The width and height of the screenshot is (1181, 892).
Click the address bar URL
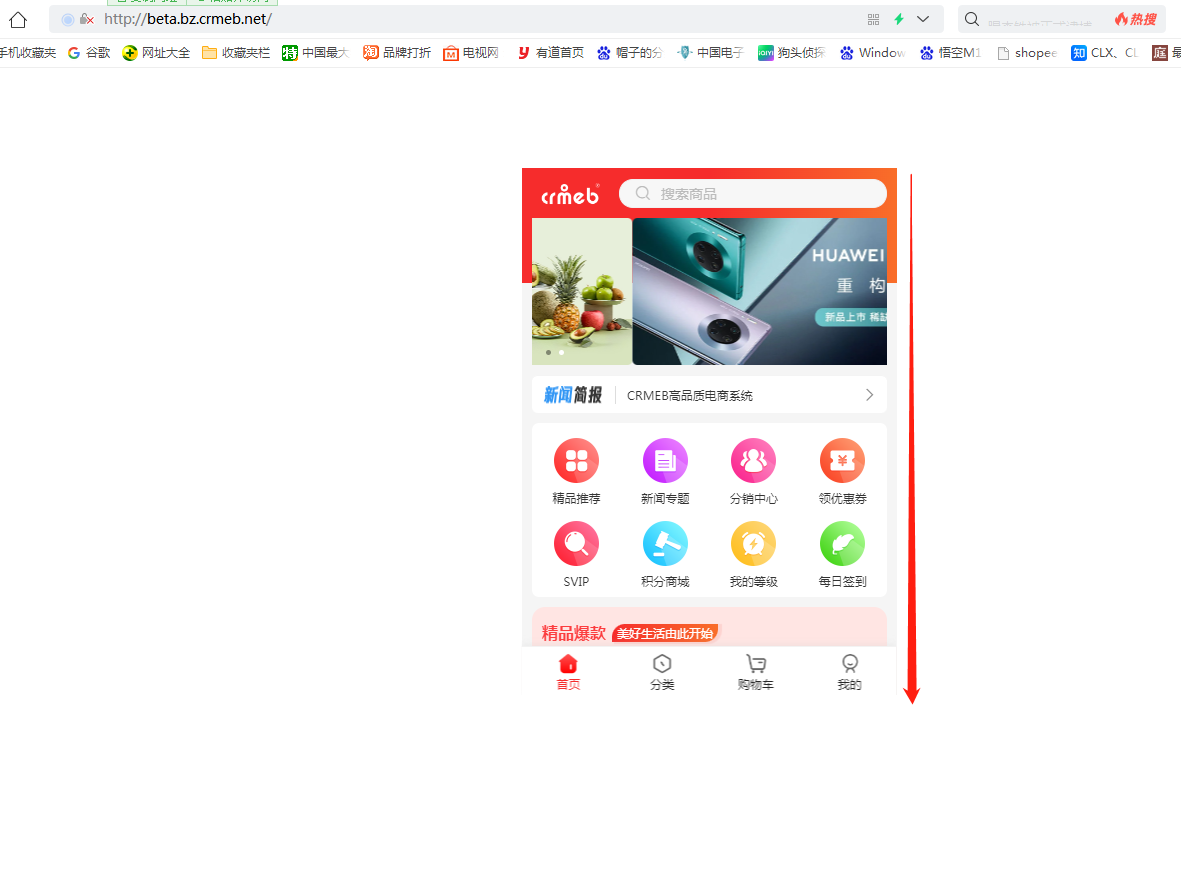188,19
